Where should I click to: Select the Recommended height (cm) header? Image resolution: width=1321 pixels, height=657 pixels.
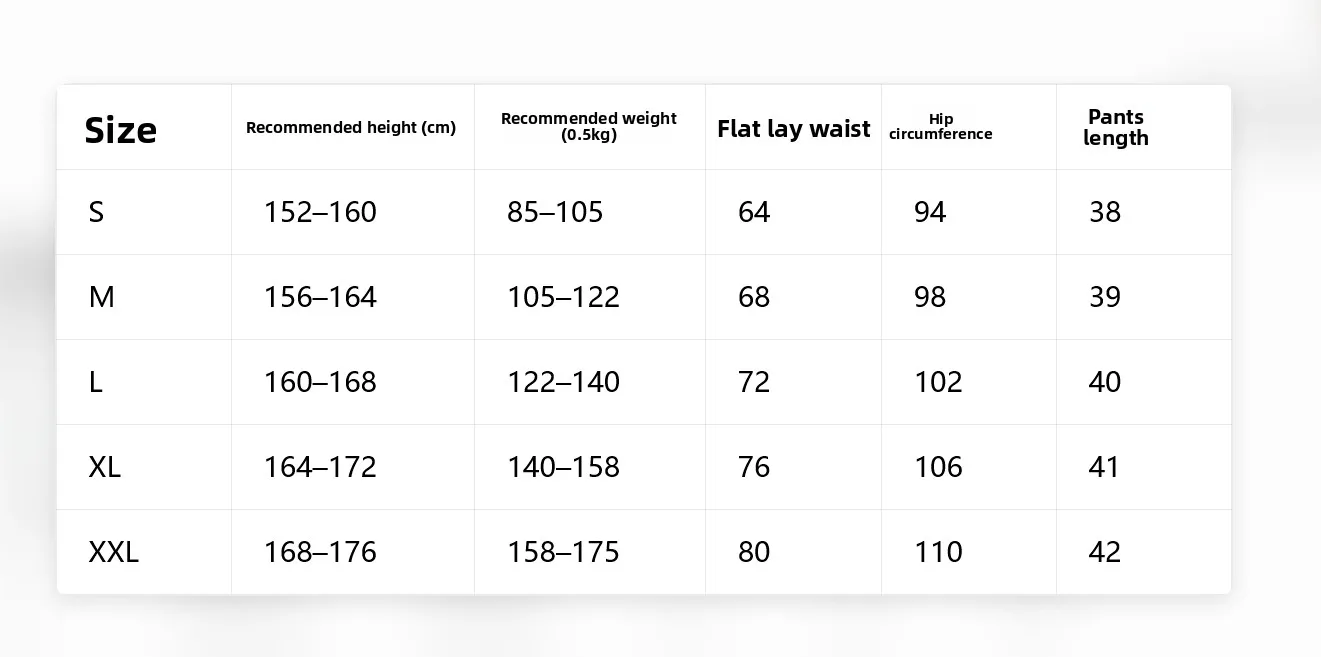351,128
